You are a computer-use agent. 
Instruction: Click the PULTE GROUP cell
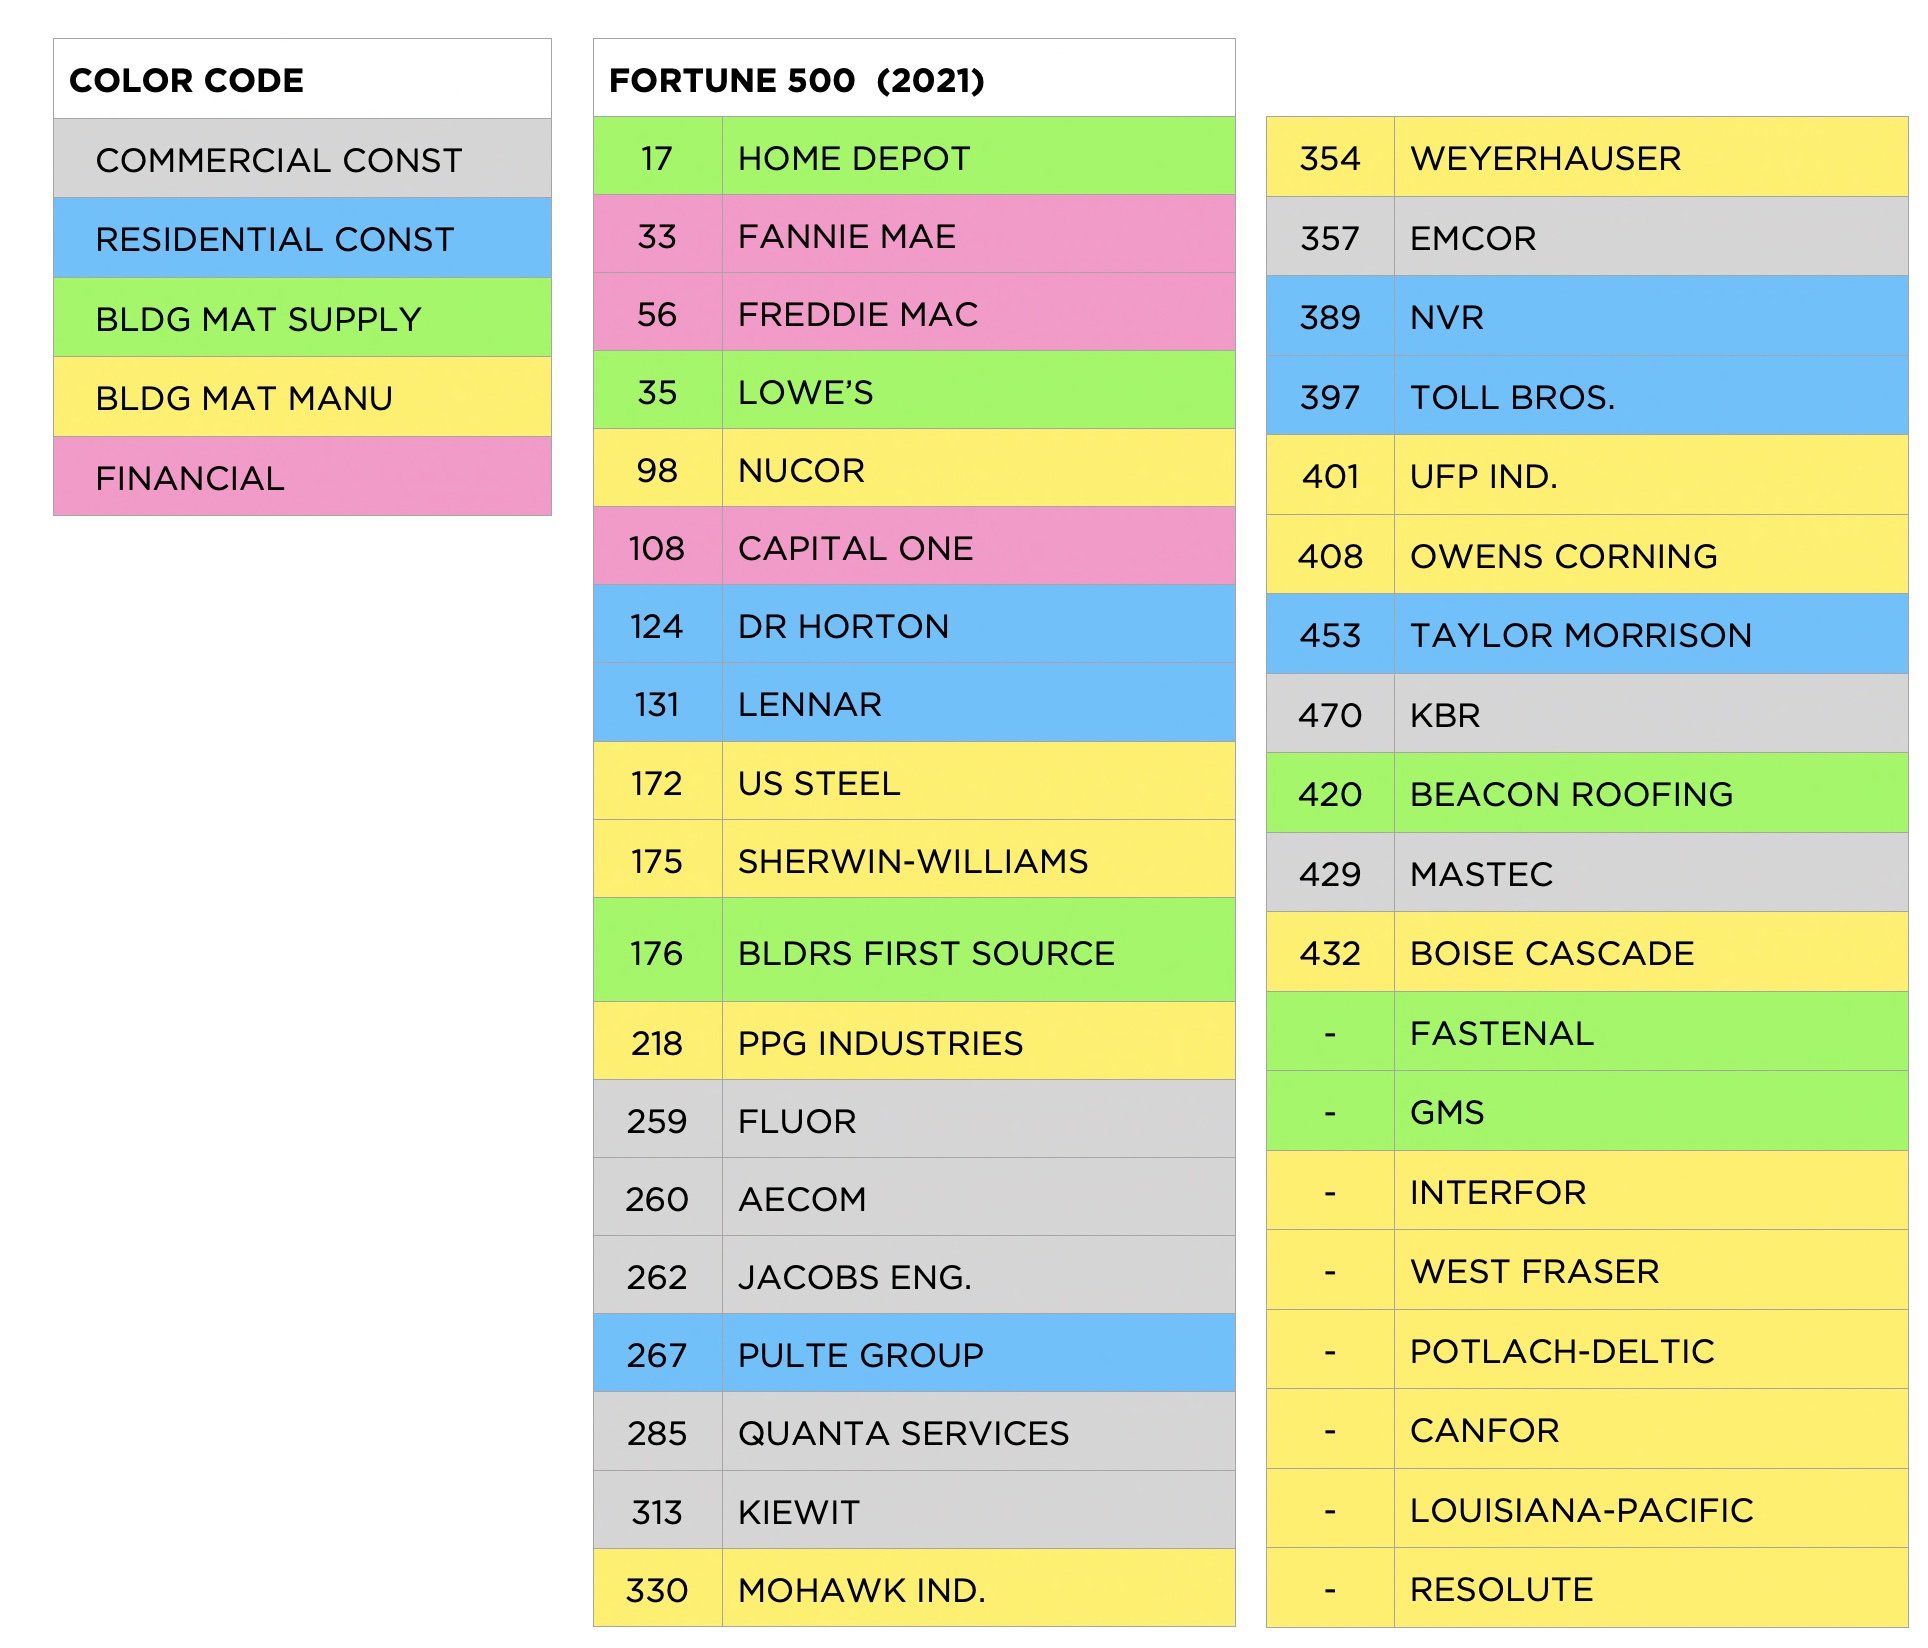click(978, 1353)
